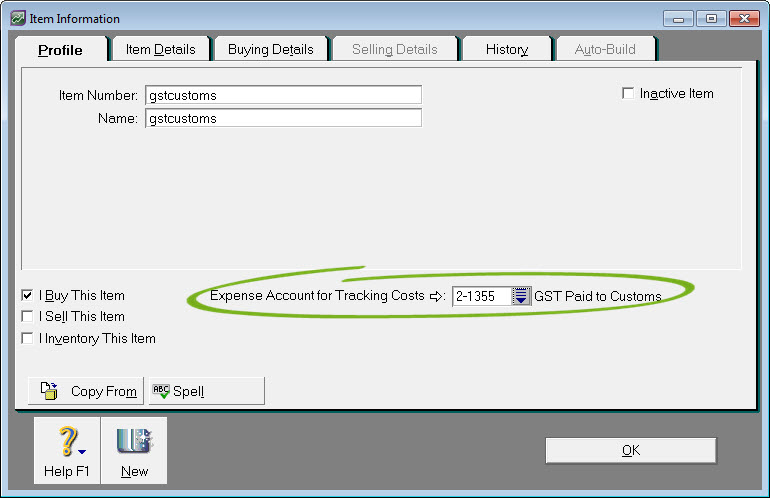Go to the History tab
Viewport: 770px width, 498px height.
(506, 49)
